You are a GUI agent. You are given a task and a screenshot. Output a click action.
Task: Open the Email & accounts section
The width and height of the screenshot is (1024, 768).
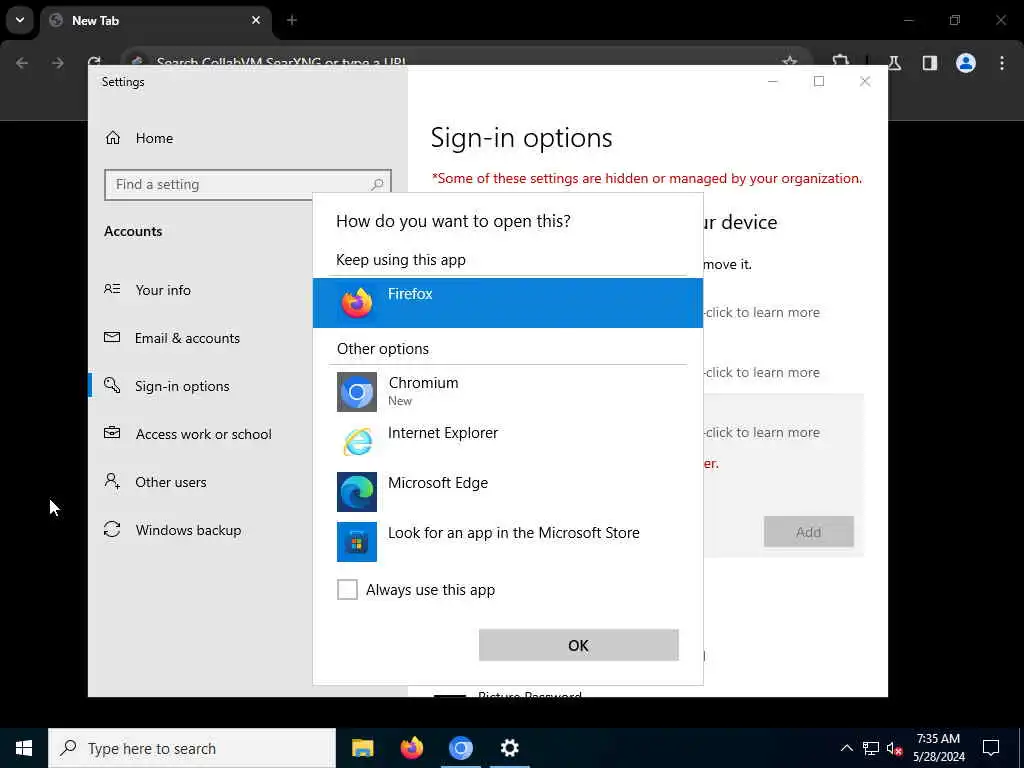187,338
